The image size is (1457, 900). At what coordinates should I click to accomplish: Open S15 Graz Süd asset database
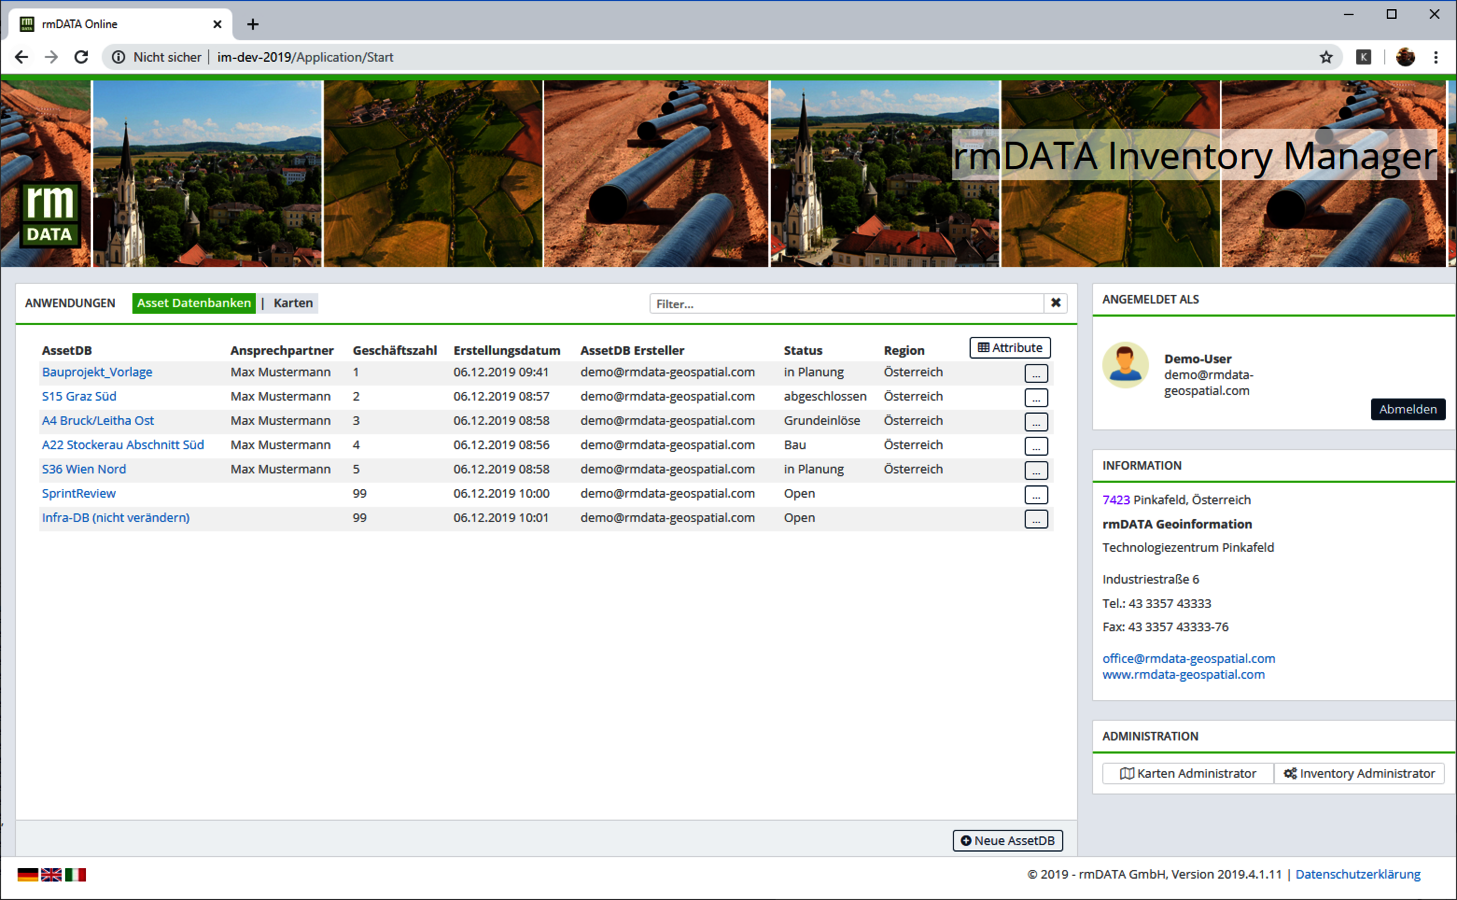click(79, 396)
